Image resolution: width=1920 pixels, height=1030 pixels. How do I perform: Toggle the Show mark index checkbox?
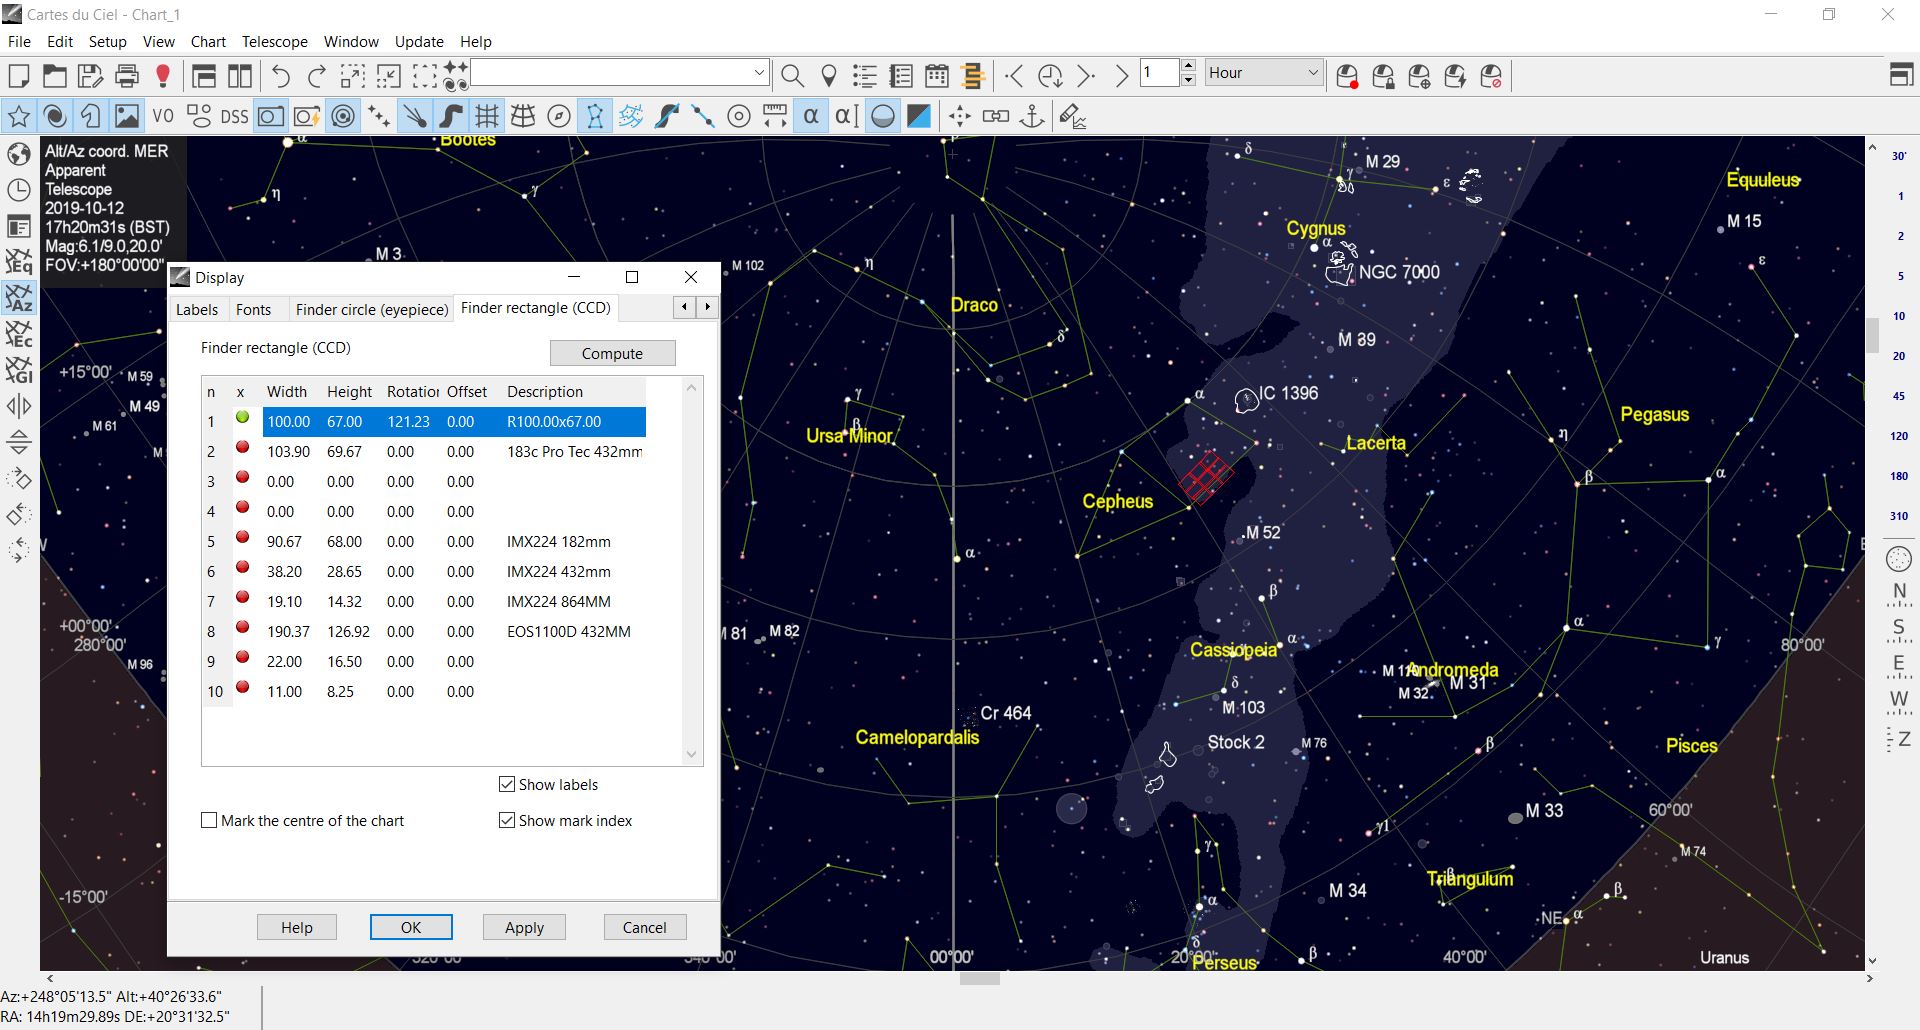point(507,820)
